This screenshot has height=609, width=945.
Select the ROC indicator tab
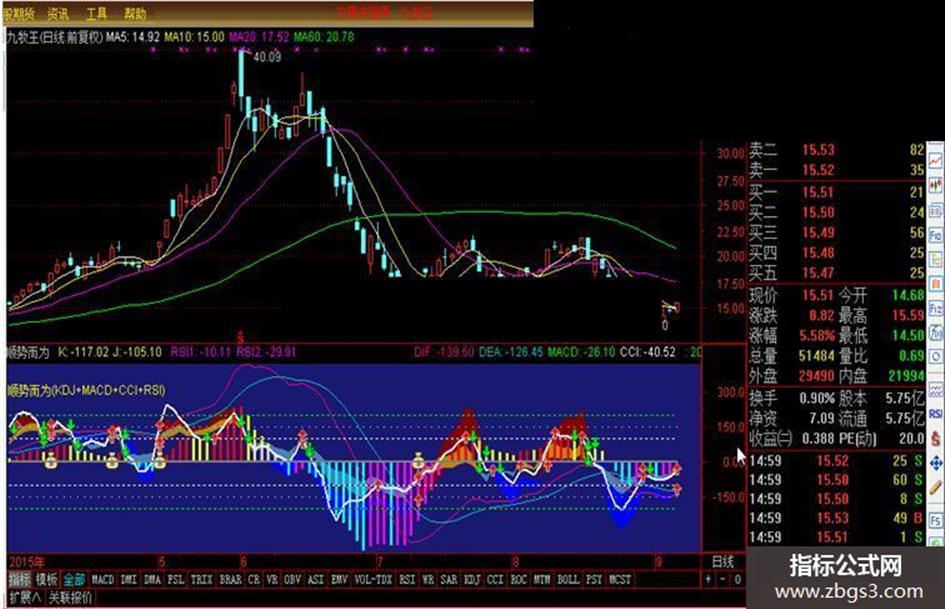click(x=518, y=579)
